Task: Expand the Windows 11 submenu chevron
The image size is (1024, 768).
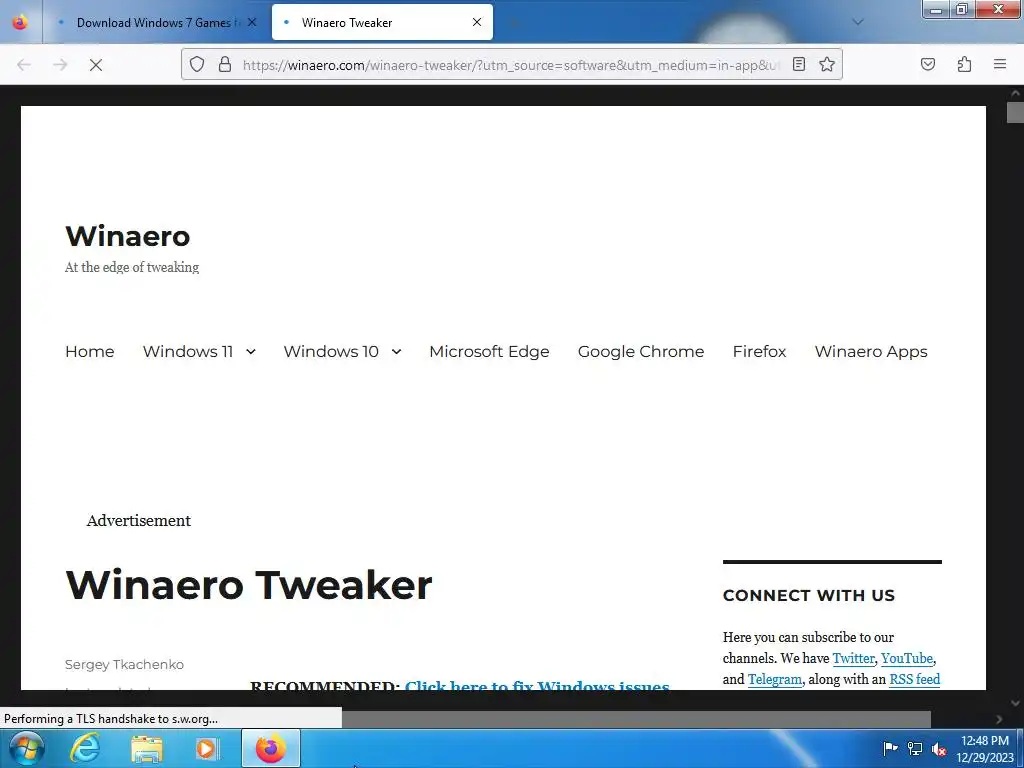Action: [251, 352]
